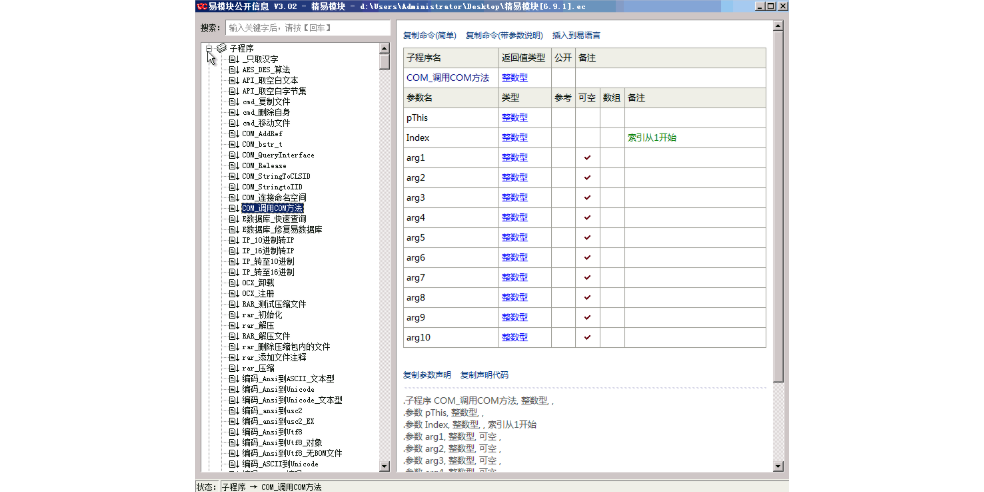This screenshot has height=492, width=984.
Task: Collapse the 子程序 root tree node
Action: (209, 48)
